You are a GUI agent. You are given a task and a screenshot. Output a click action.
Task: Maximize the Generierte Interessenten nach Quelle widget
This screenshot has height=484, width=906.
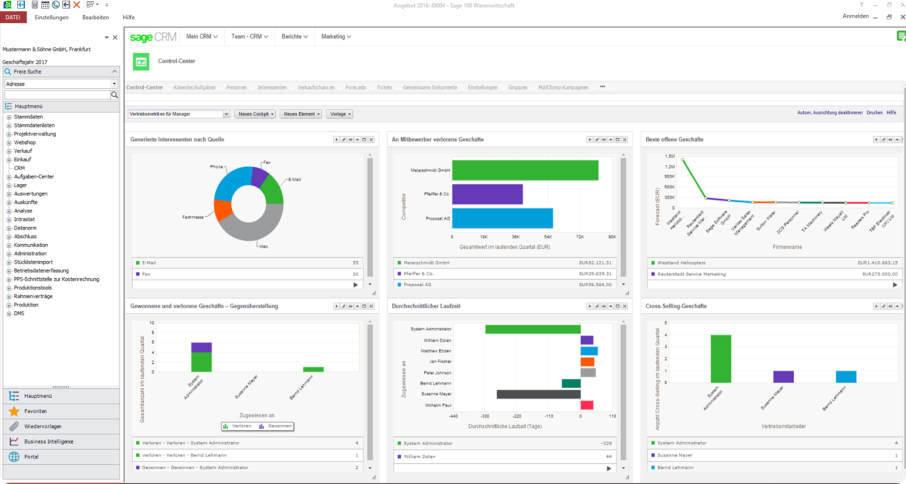[364, 140]
